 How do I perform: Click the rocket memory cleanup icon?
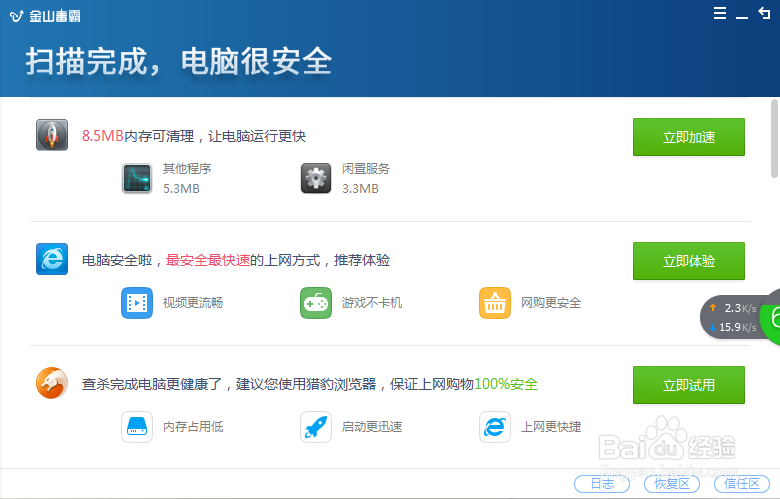pyautogui.click(x=52, y=135)
